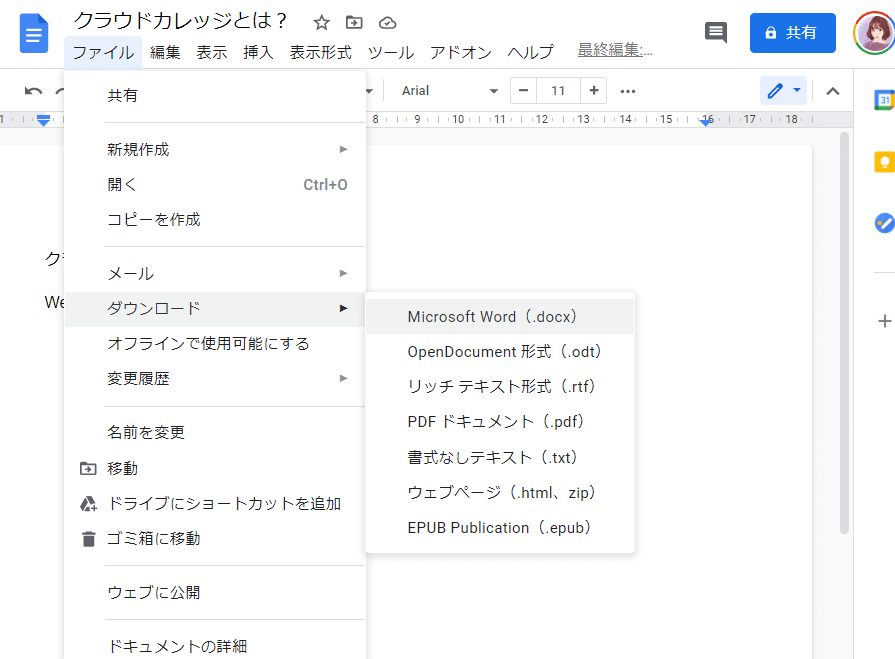This screenshot has width=895, height=659.
Task: Open the editing mode pencil dropdown
Action: (x=783, y=90)
